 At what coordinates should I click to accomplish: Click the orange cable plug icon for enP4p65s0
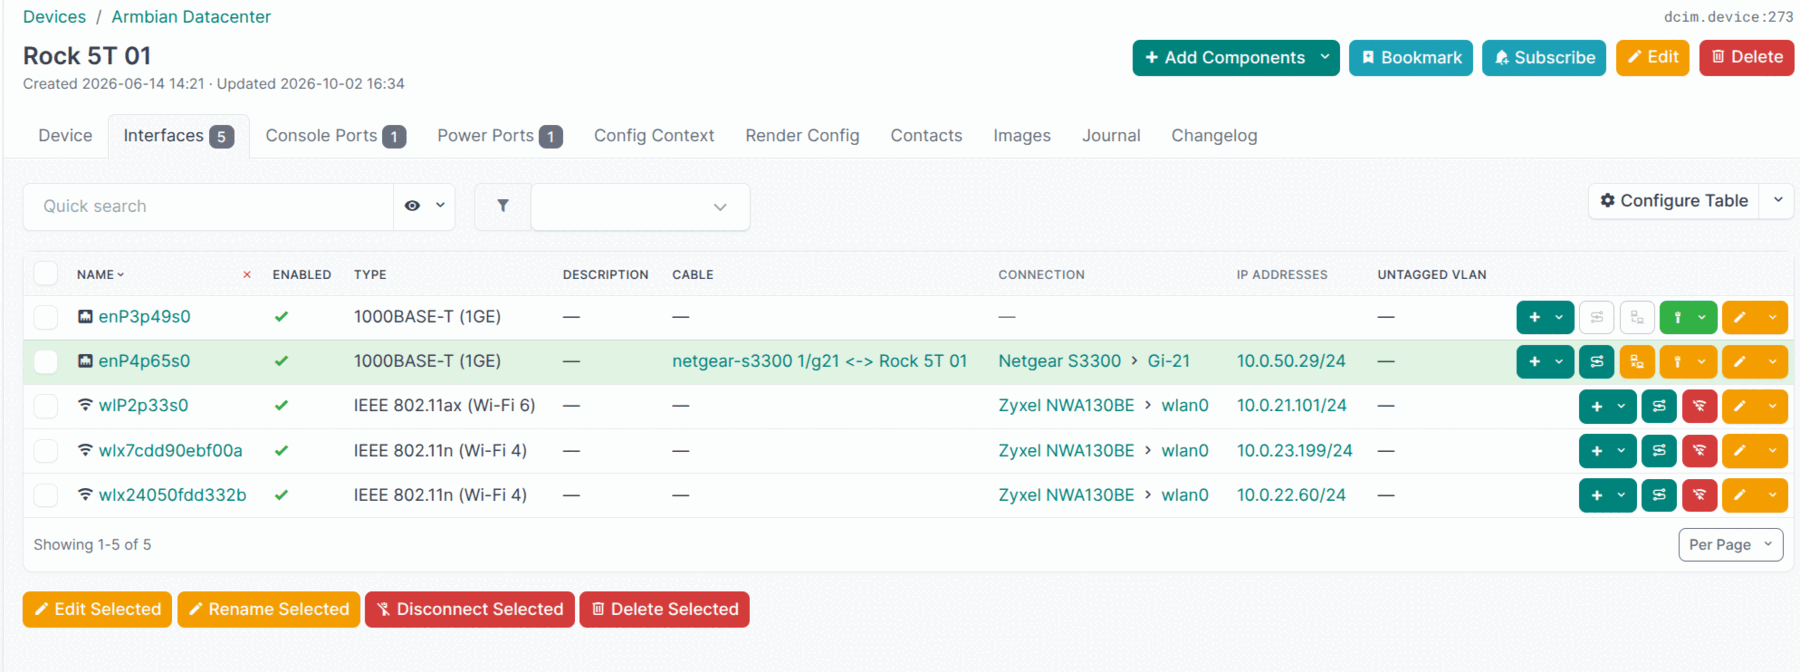click(x=1677, y=361)
